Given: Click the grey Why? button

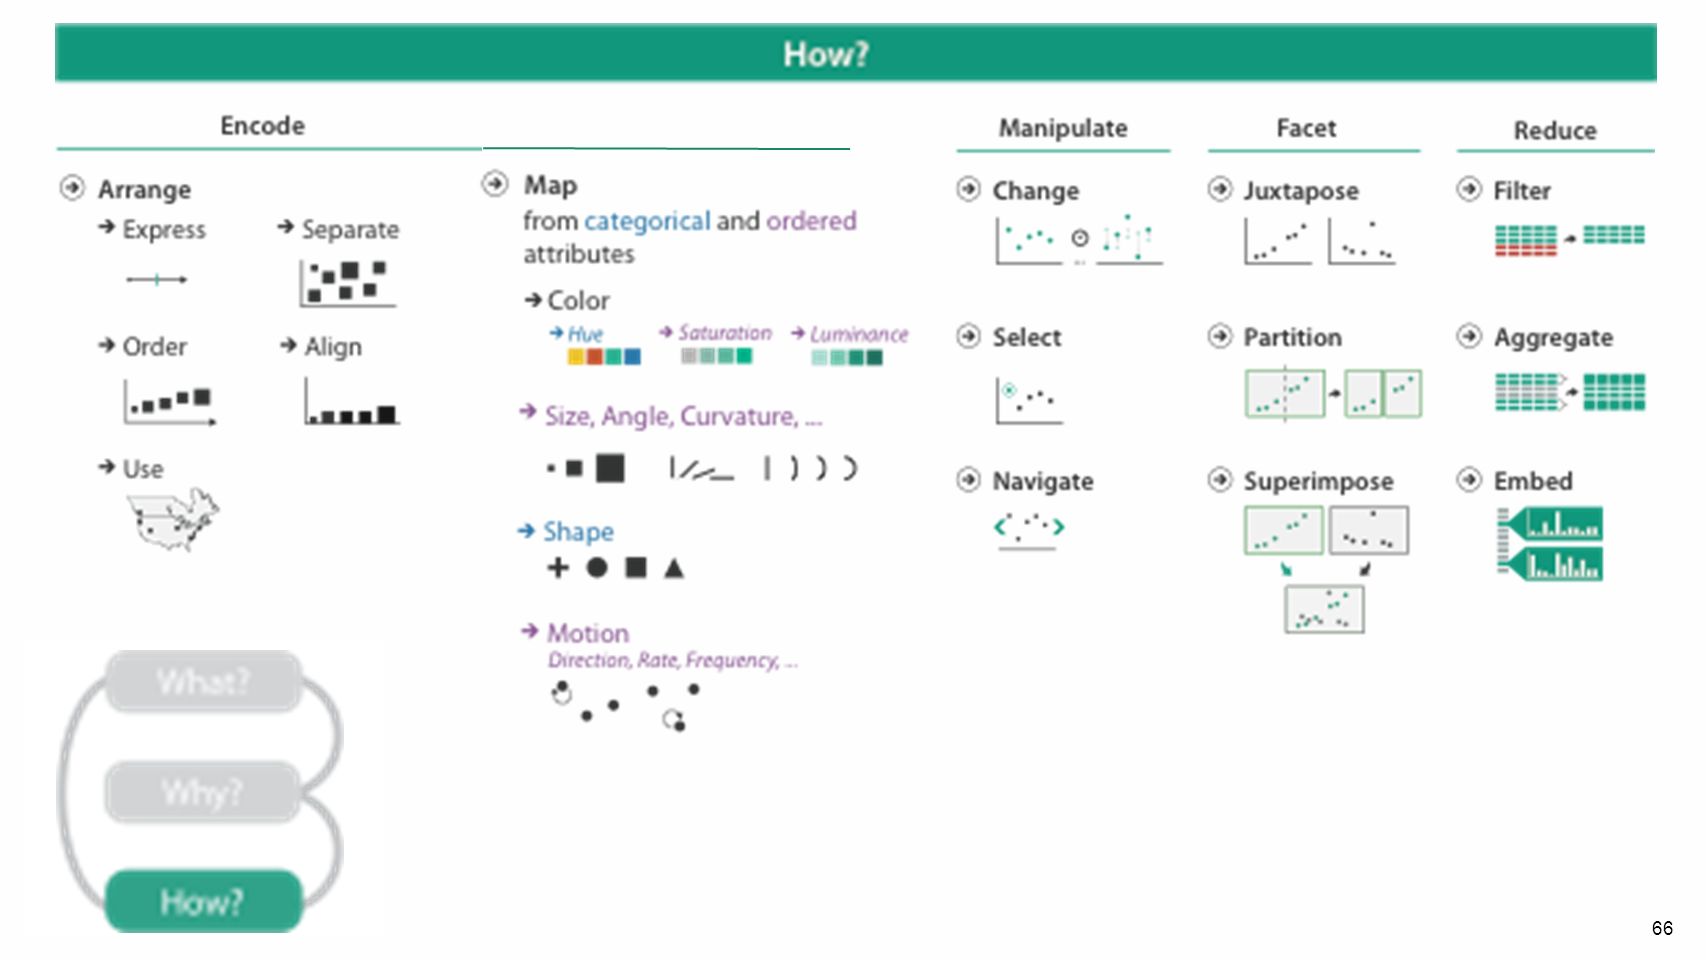Looking at the screenshot, I should pos(203,792).
